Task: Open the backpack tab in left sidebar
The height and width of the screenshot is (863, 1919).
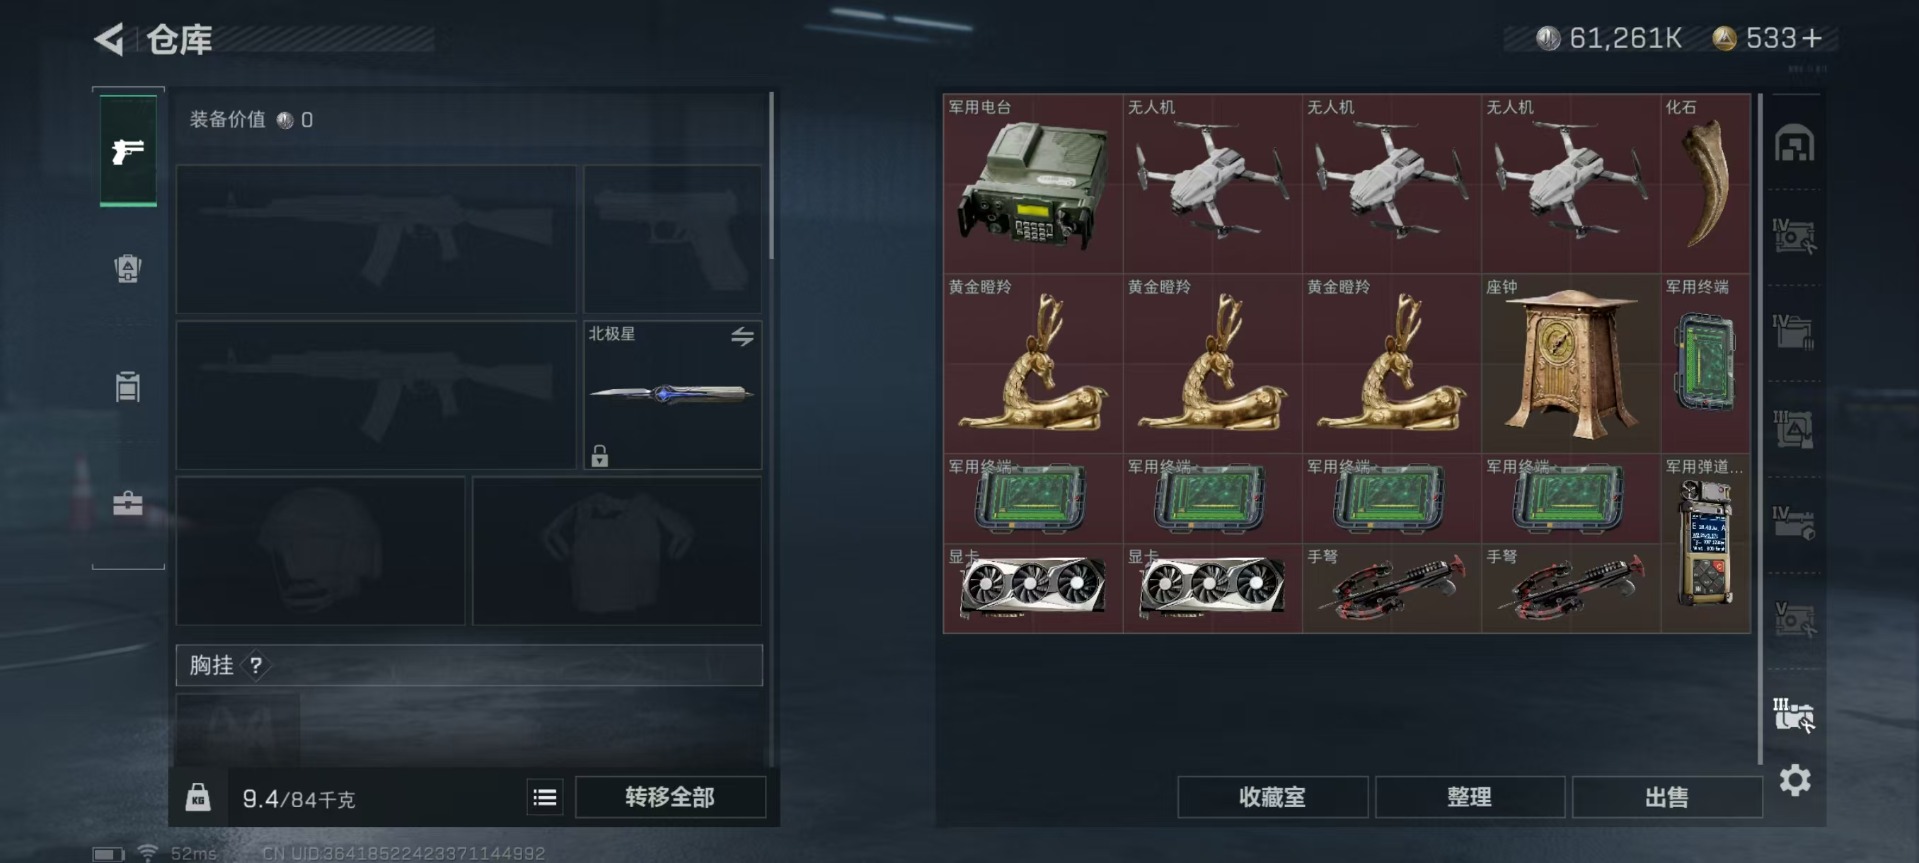Action: click(x=128, y=268)
